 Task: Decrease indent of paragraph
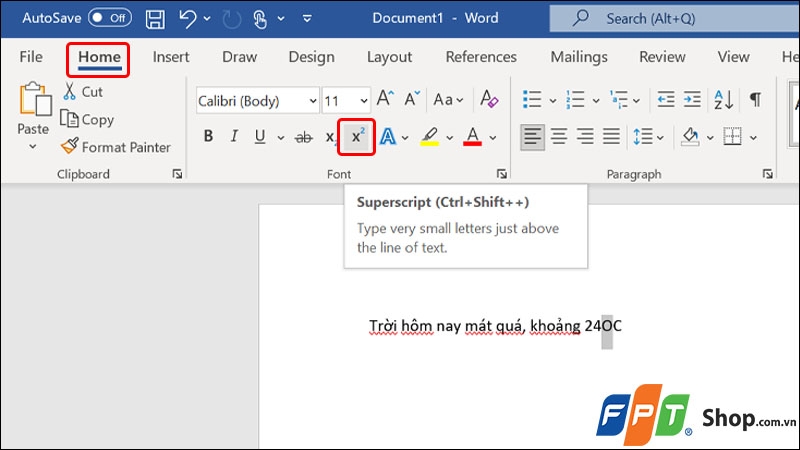666,99
